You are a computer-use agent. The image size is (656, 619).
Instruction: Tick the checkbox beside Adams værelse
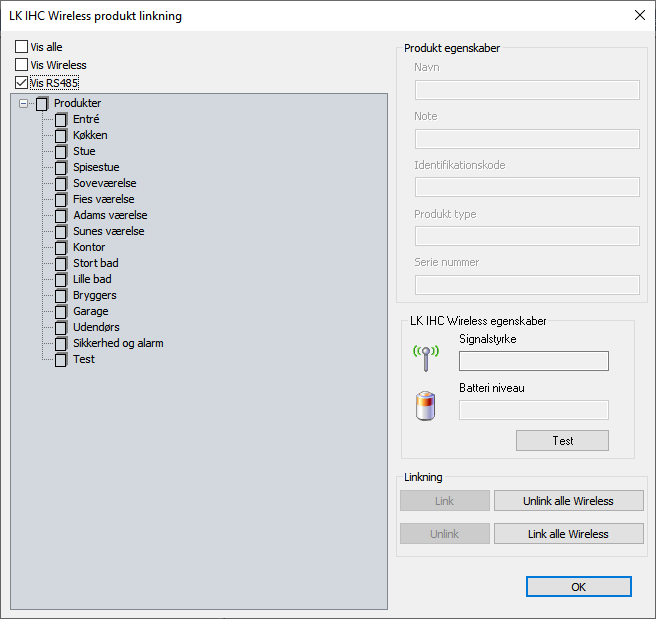61,215
